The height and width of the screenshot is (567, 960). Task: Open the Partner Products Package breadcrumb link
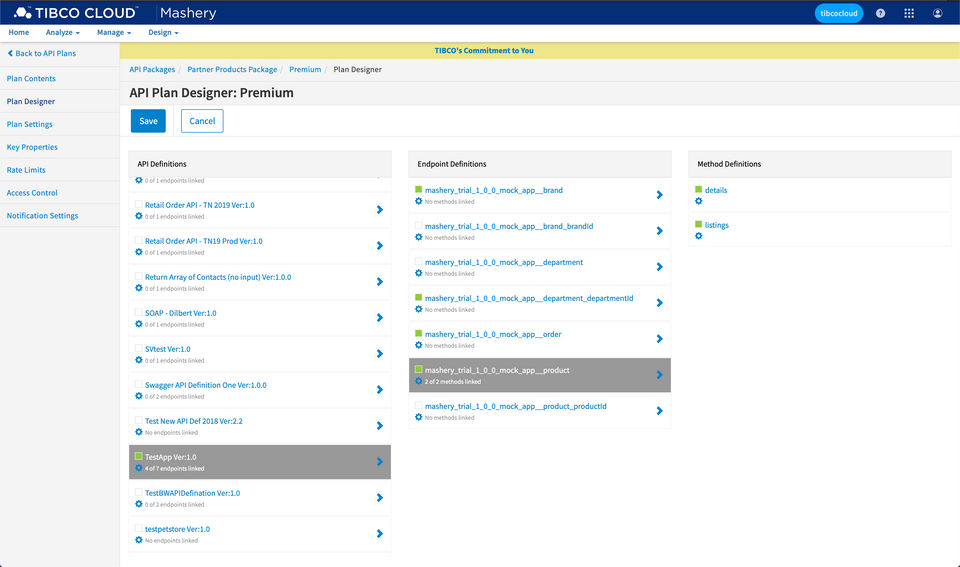pyautogui.click(x=232, y=70)
